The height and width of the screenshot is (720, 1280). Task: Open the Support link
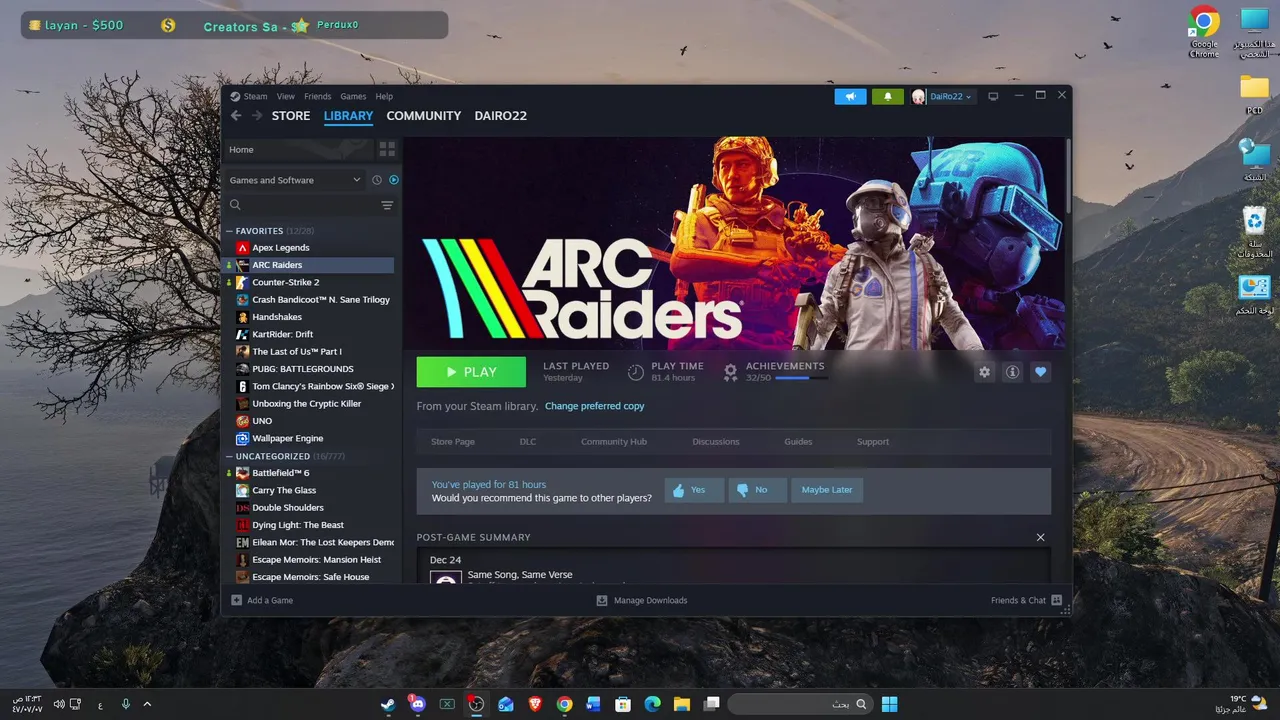point(873,441)
